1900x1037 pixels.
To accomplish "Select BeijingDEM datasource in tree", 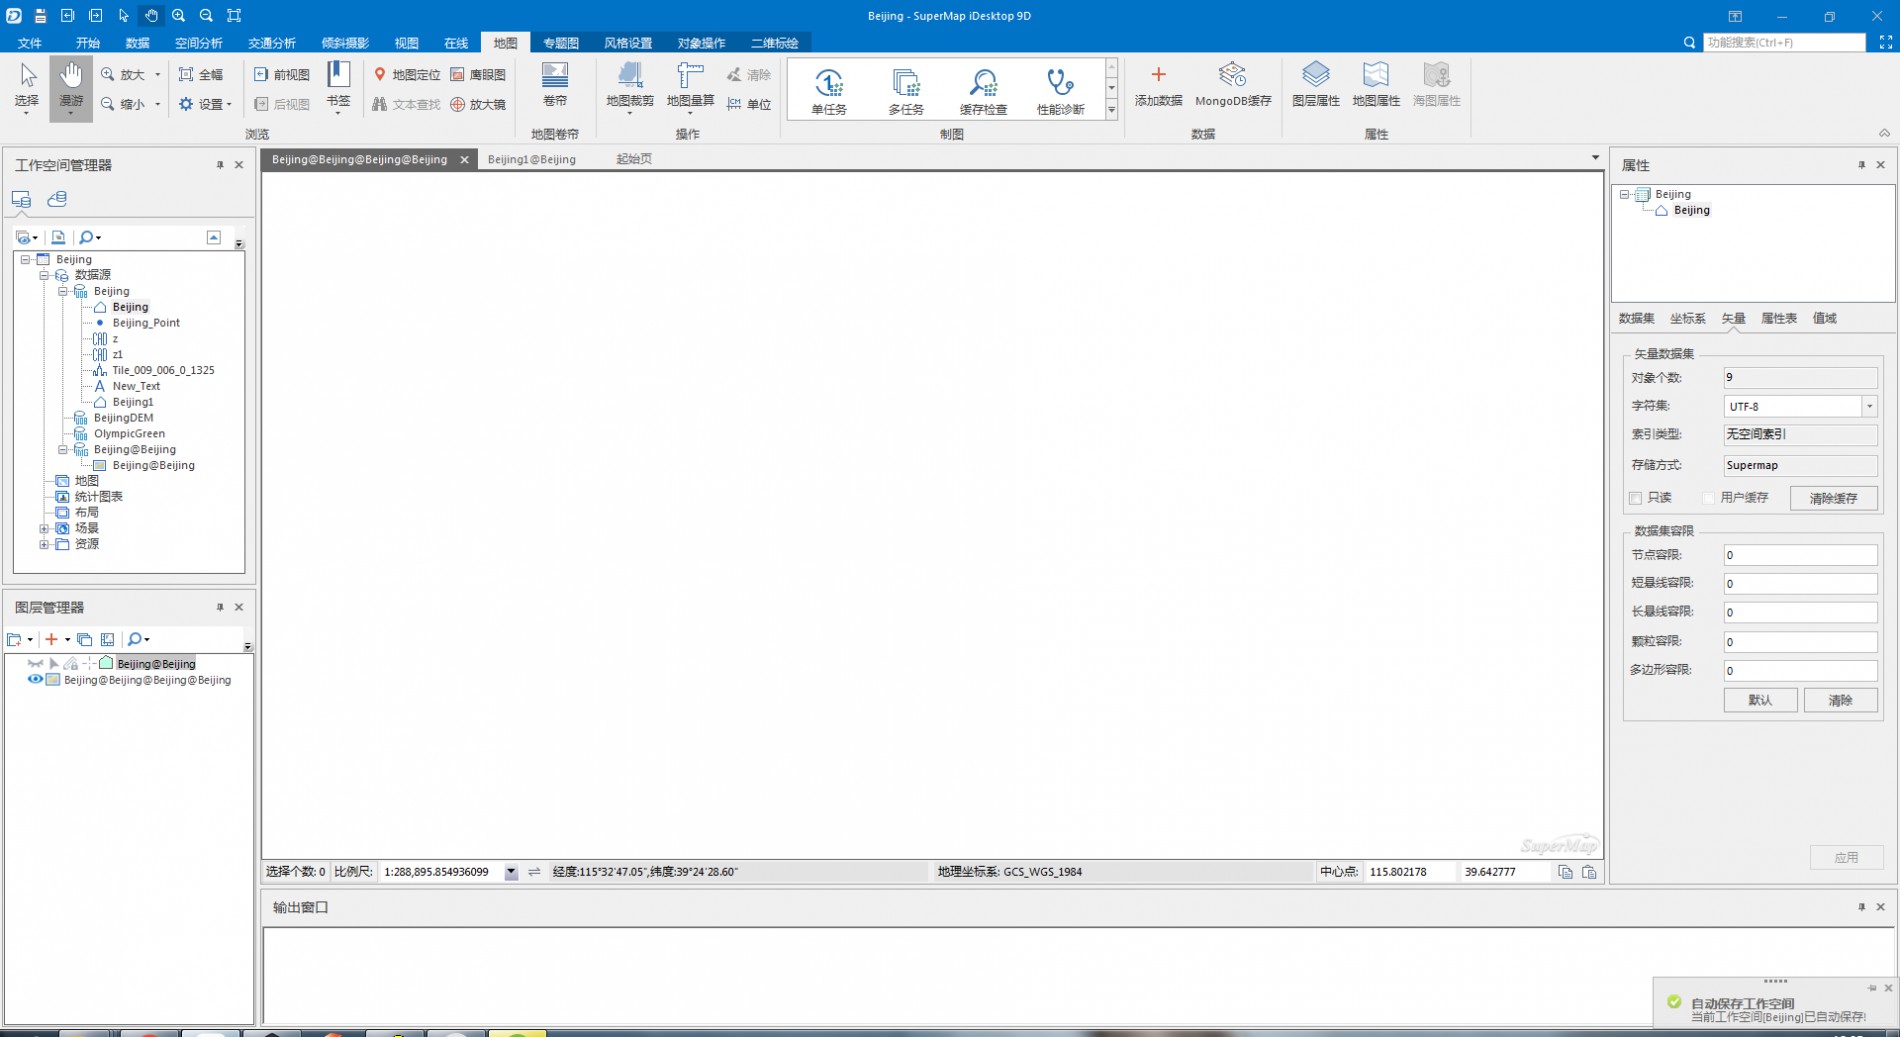I will coord(123,418).
